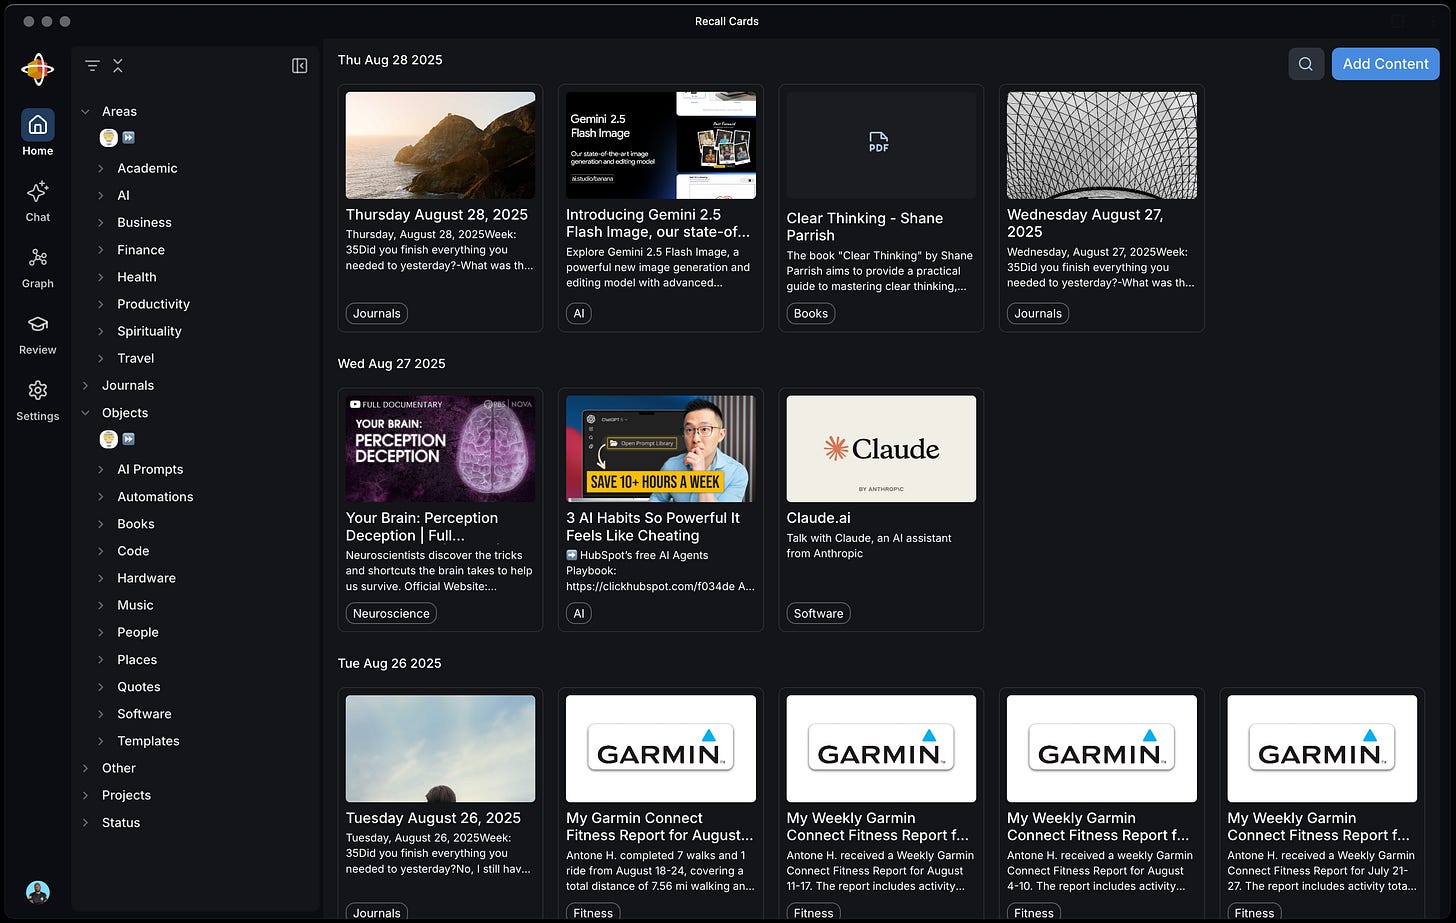Click 'Thu Aug 28 2025' date header

pos(390,60)
